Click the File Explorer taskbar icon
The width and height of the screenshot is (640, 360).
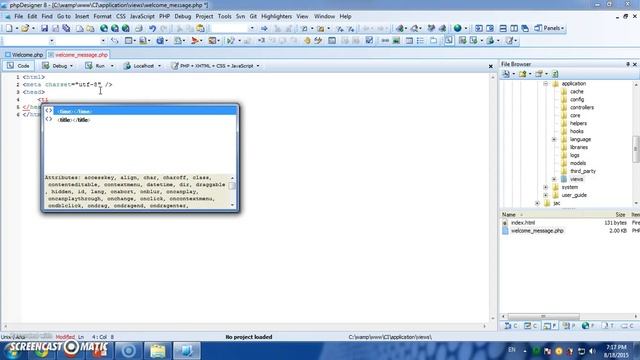pos(158,351)
